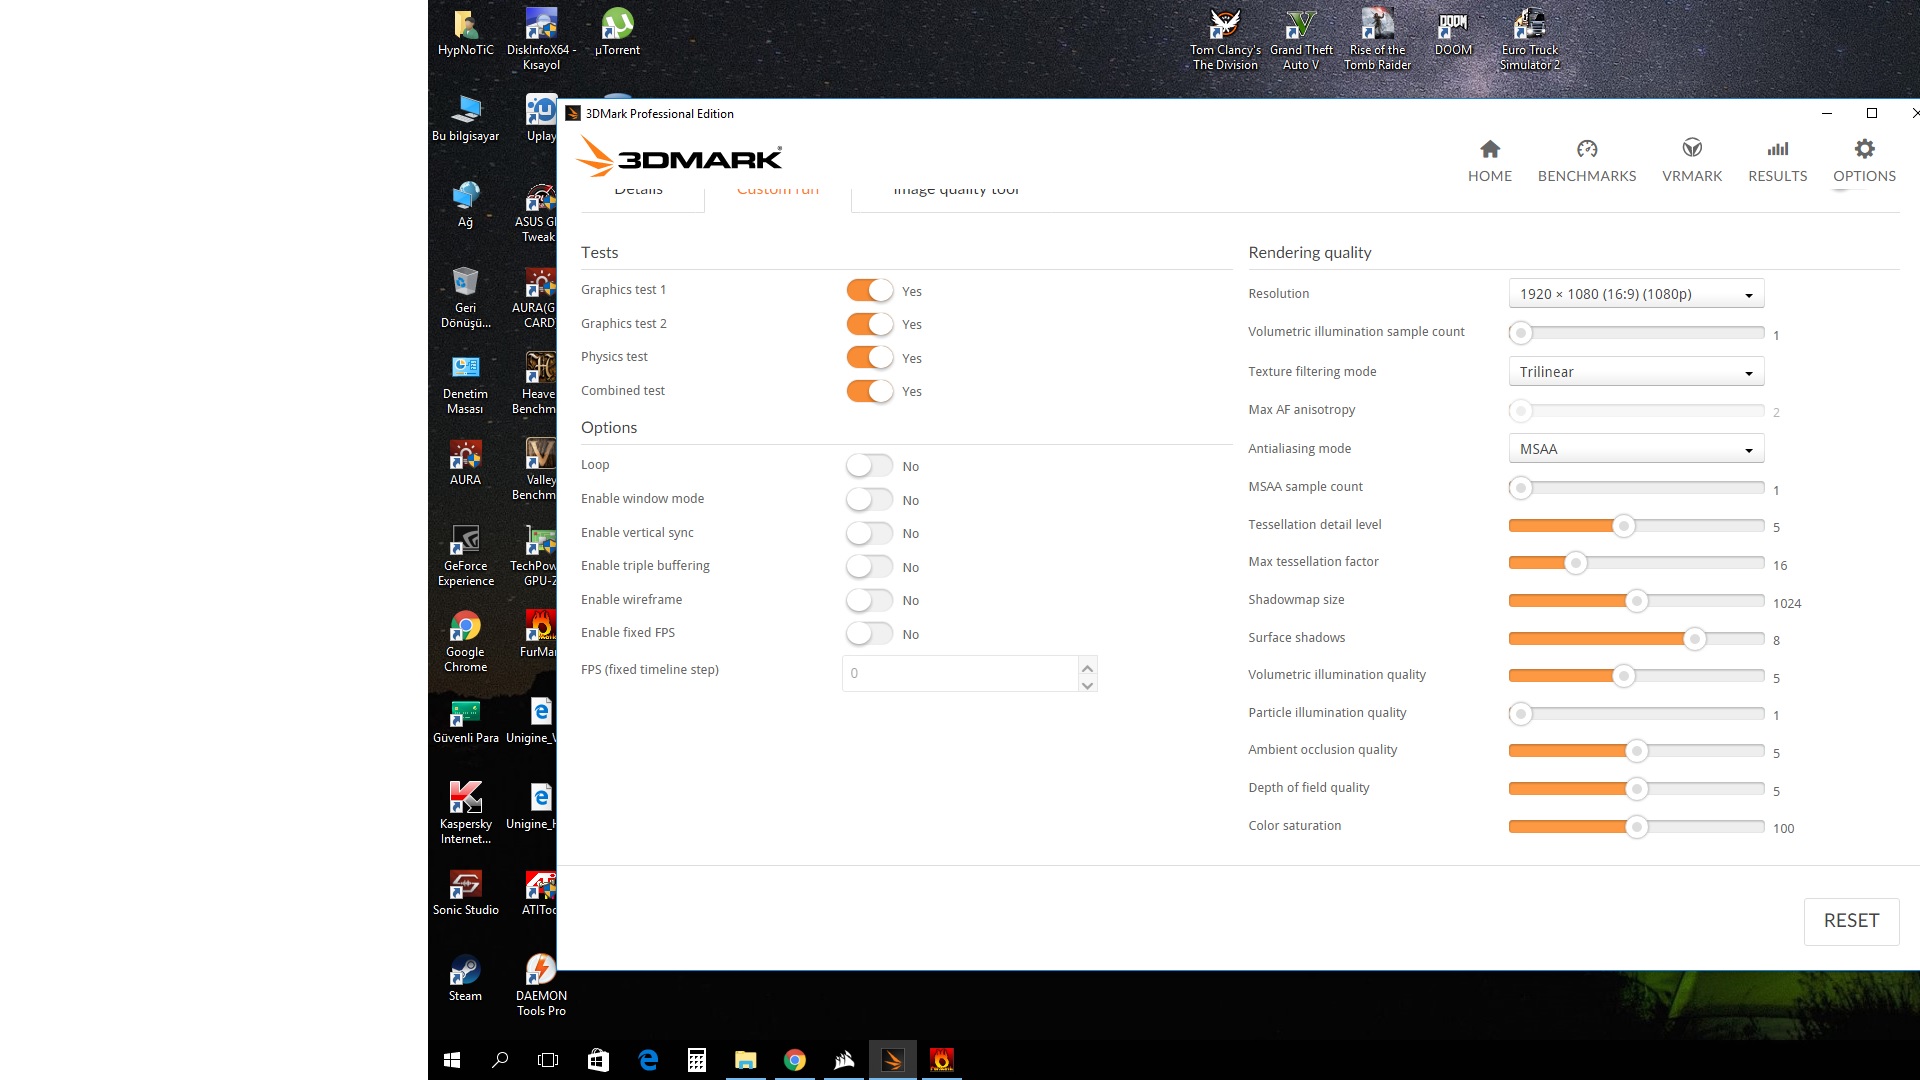
Task: Toggle Graphics test 2 switch
Action: (869, 324)
